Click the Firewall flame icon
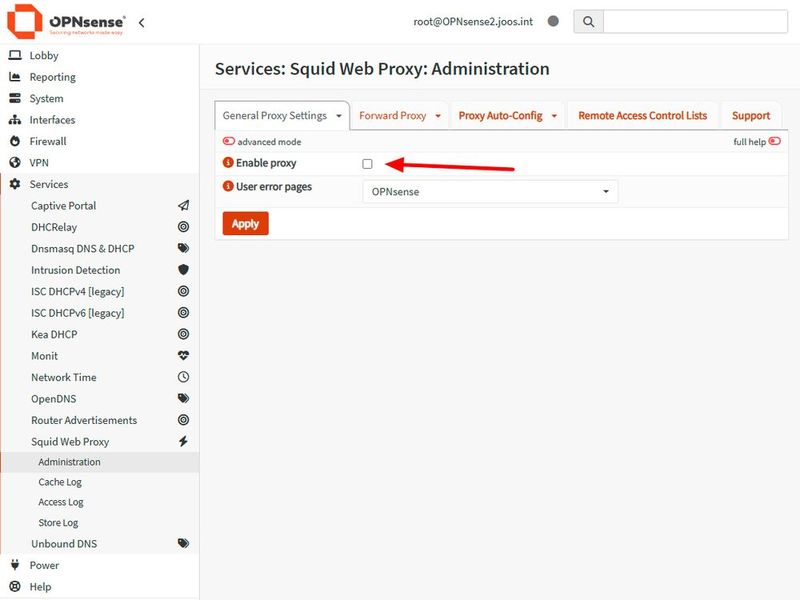This screenshot has width=800, height=600. (x=15, y=141)
